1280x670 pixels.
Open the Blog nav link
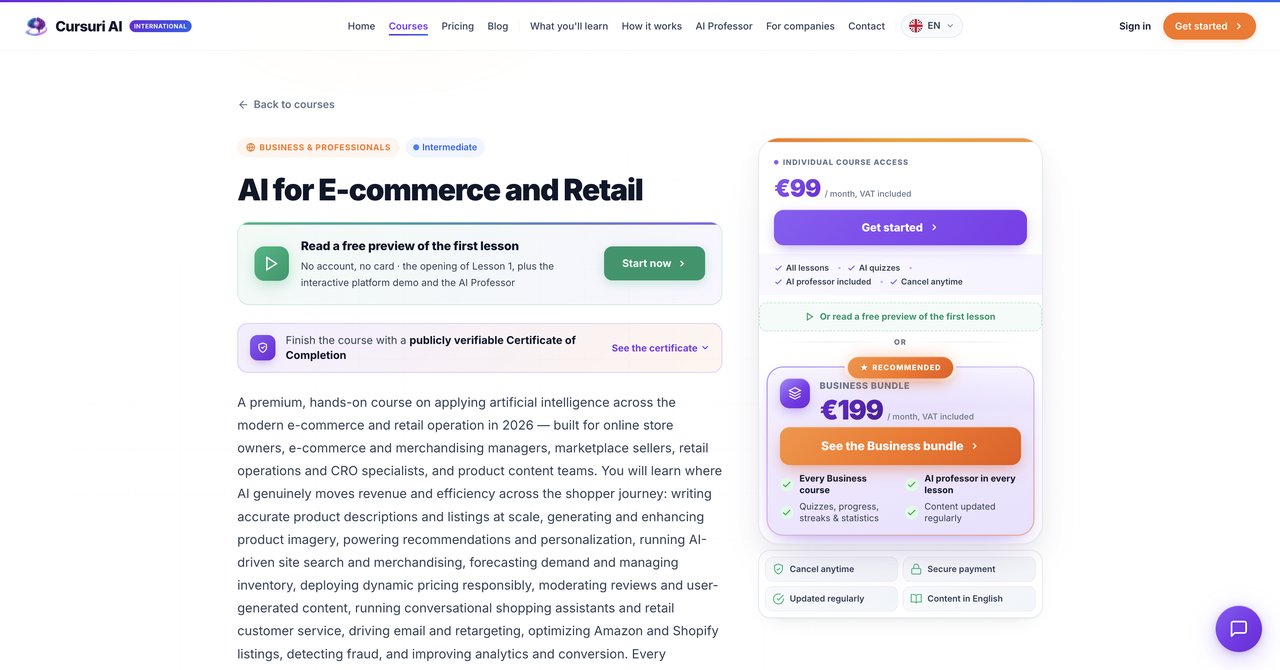point(498,26)
